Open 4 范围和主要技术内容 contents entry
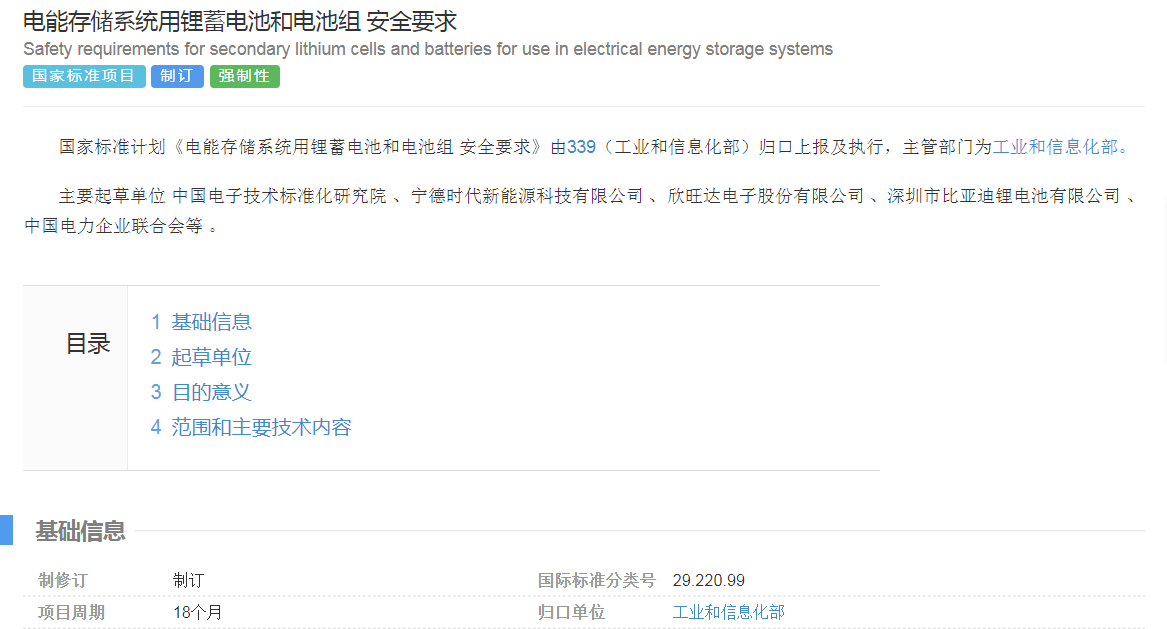Viewport: 1167px width, 629px height. click(x=251, y=428)
